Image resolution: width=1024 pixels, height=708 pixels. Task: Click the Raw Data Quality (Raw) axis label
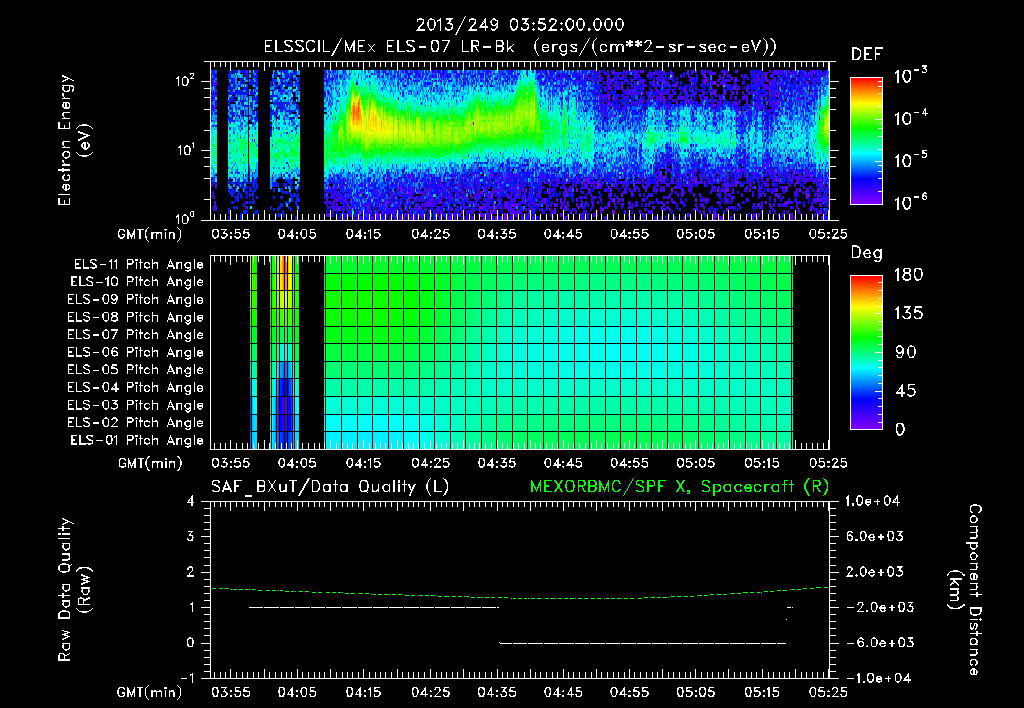[75, 590]
